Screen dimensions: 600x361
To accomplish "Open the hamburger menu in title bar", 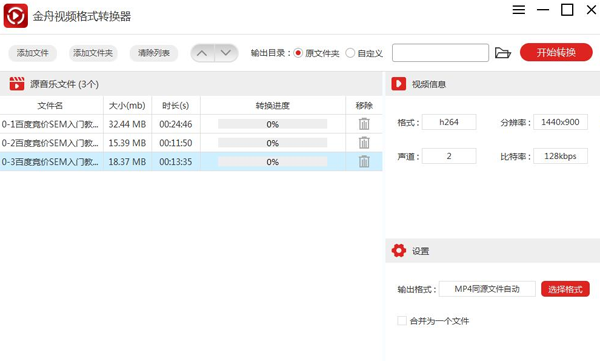I will click(518, 10).
